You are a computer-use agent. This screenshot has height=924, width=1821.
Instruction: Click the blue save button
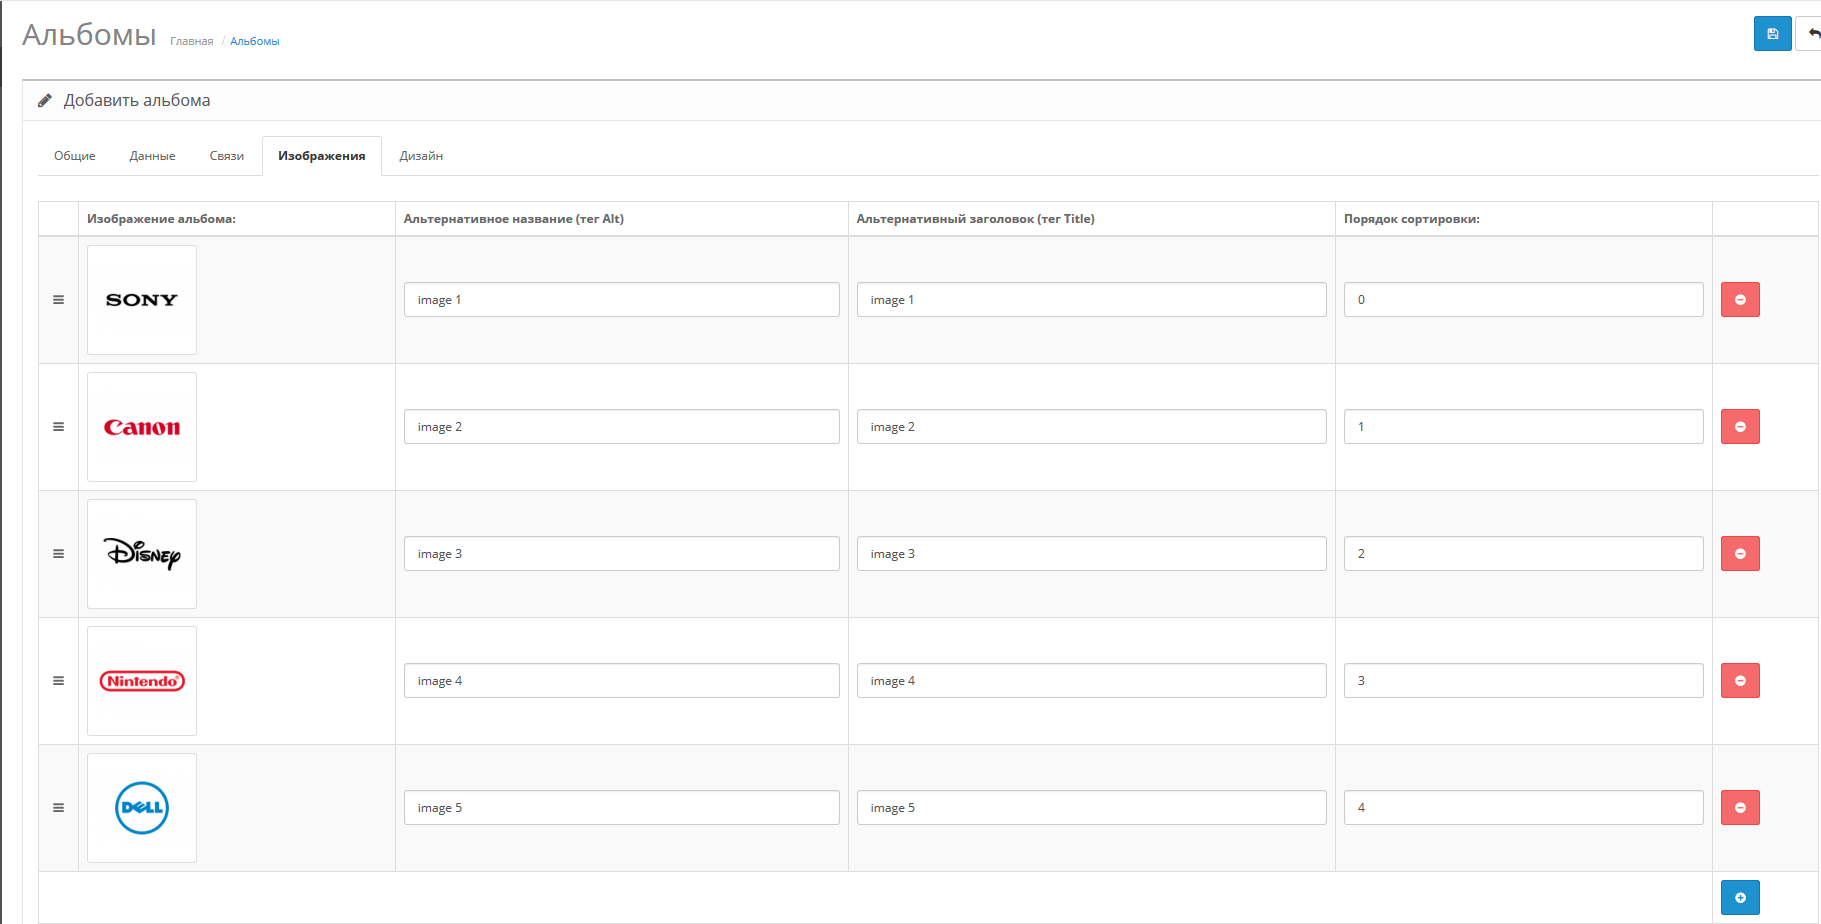click(x=1772, y=34)
